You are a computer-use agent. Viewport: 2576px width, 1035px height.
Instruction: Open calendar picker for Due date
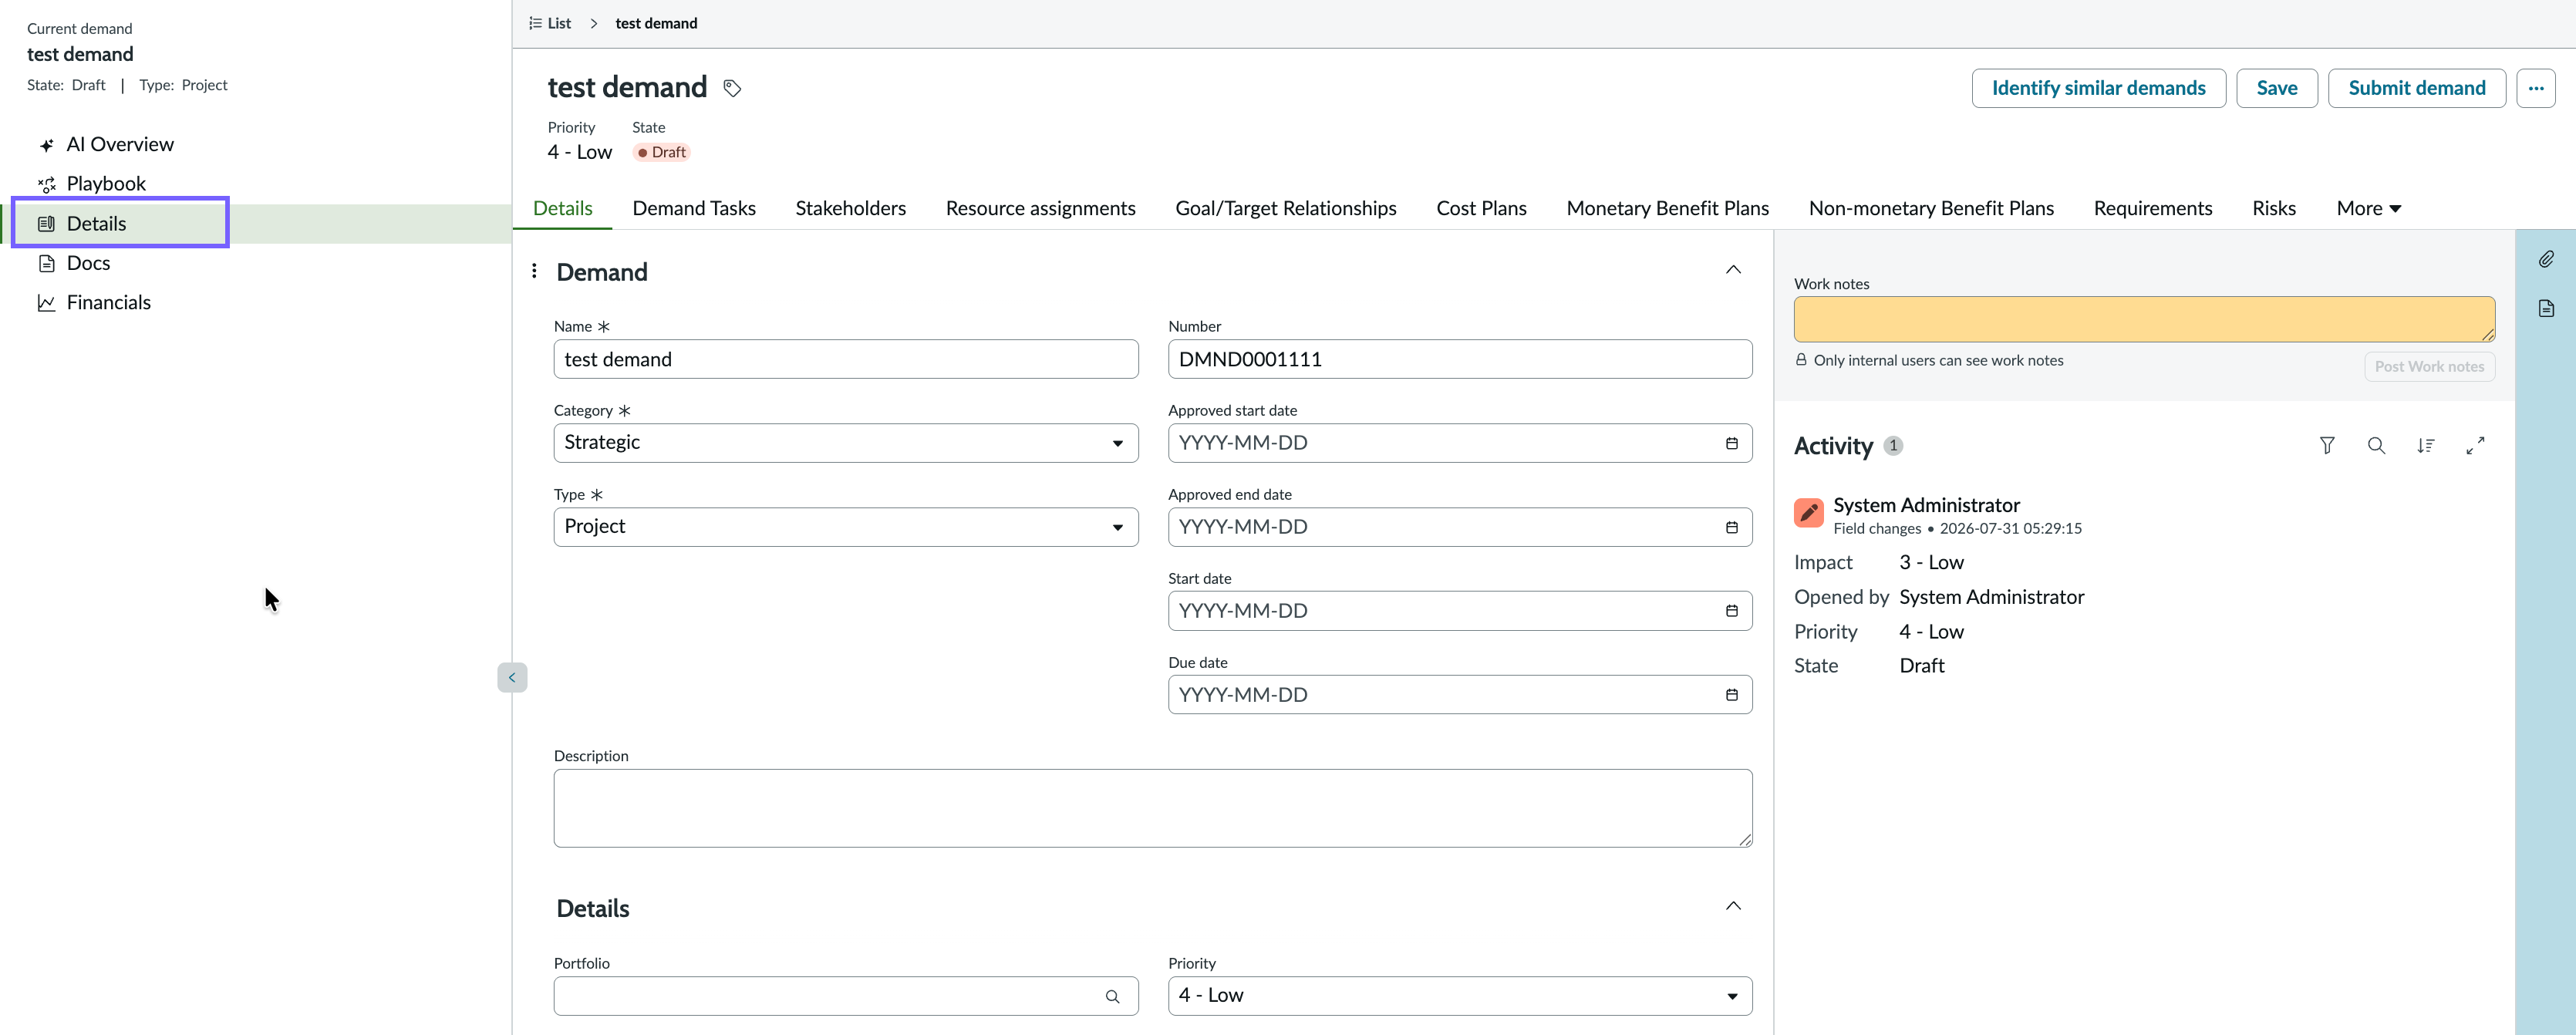point(1731,695)
